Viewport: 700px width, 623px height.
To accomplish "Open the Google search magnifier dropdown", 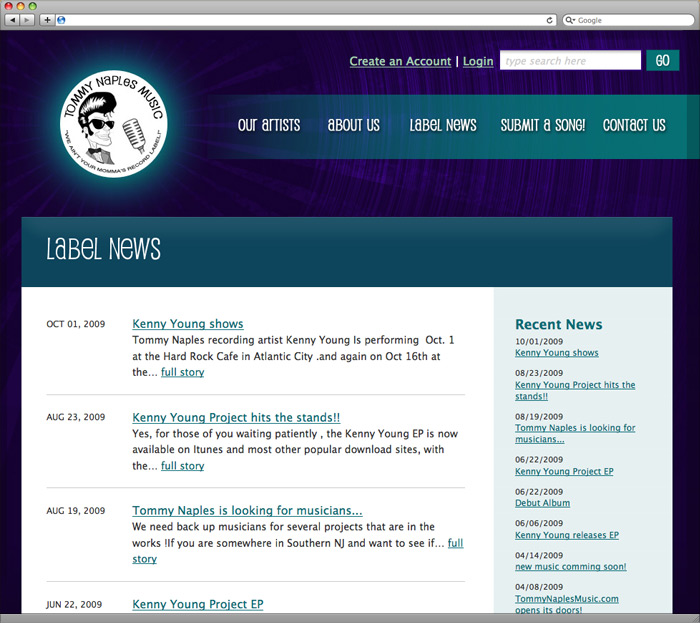I will pos(570,20).
